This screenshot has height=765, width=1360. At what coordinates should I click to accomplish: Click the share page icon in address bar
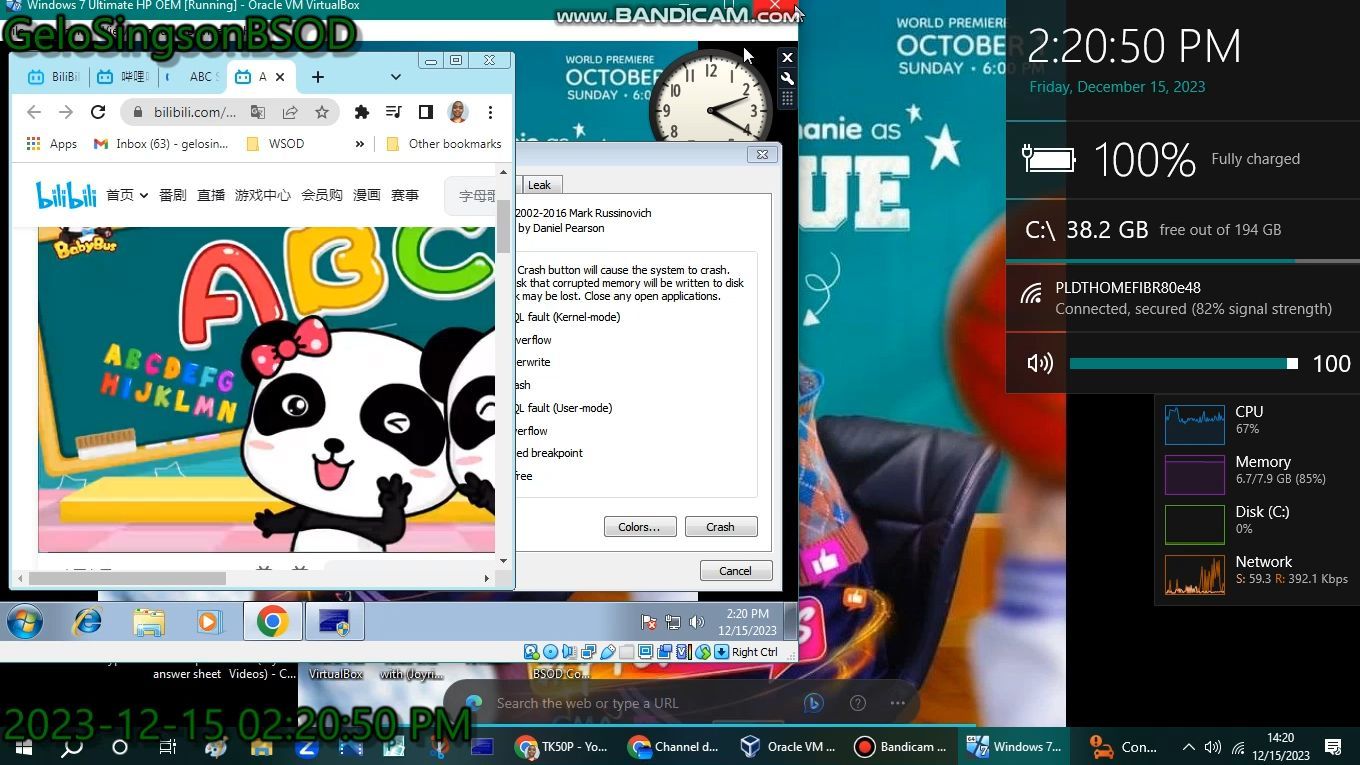pyautogui.click(x=290, y=112)
